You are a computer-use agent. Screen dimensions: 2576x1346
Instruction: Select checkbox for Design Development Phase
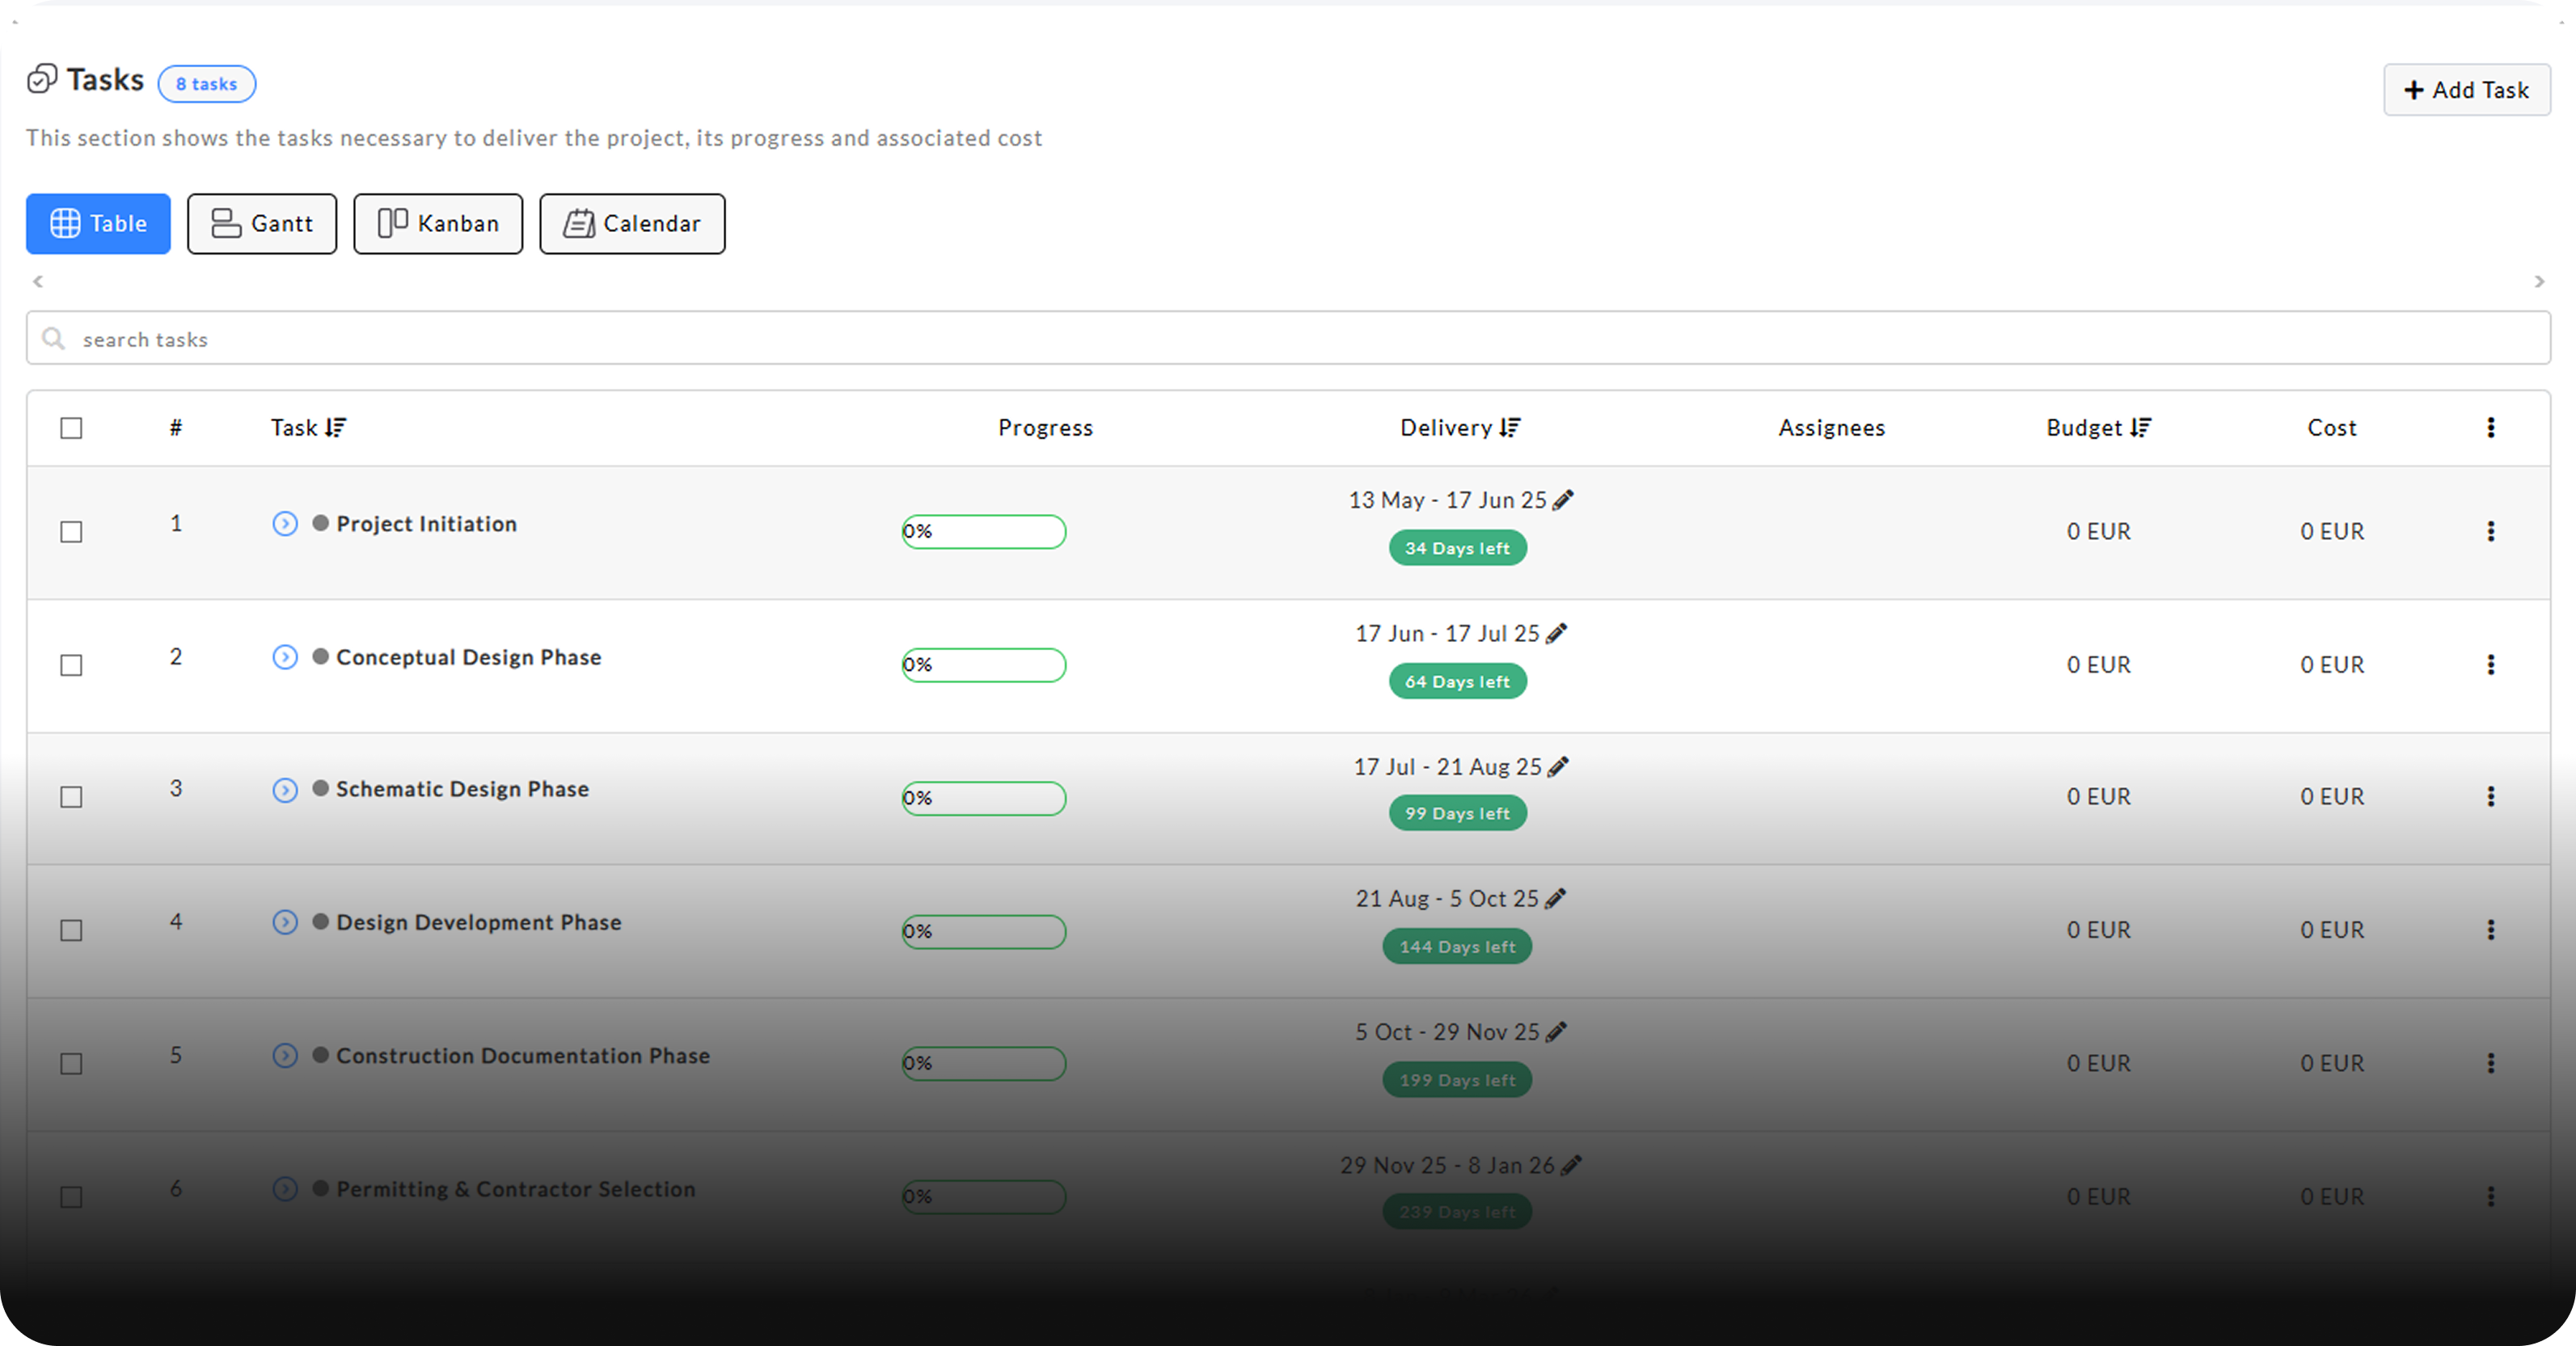pyautogui.click(x=71, y=930)
